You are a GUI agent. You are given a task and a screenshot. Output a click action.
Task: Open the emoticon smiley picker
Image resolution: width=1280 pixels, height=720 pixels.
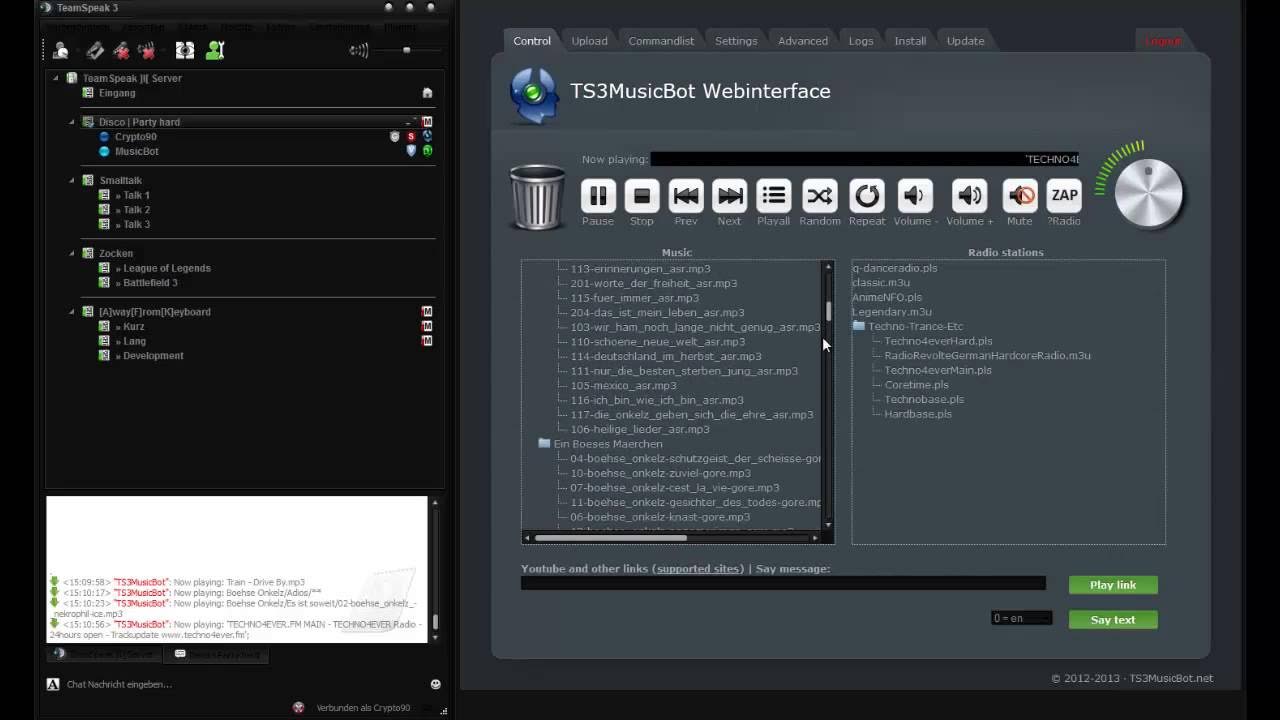(x=436, y=684)
